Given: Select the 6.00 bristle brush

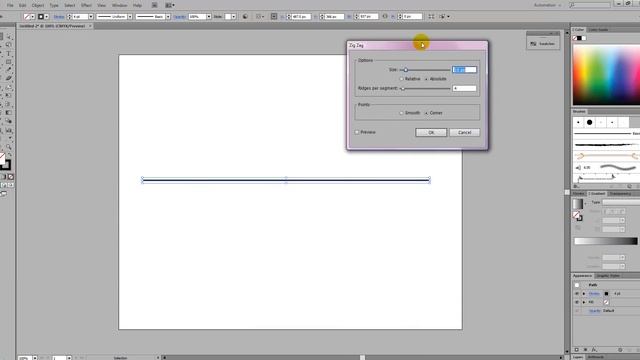Looking at the screenshot, I should click(606, 167).
